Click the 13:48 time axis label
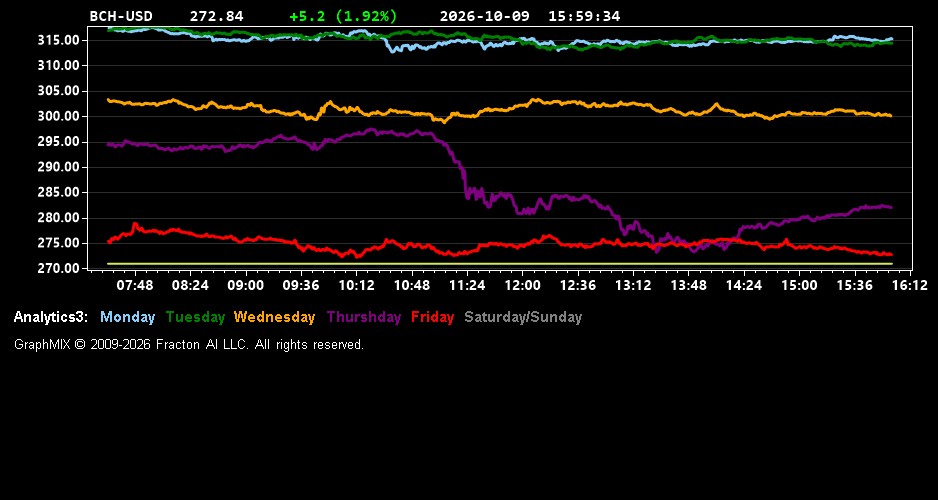 pyautogui.click(x=689, y=285)
